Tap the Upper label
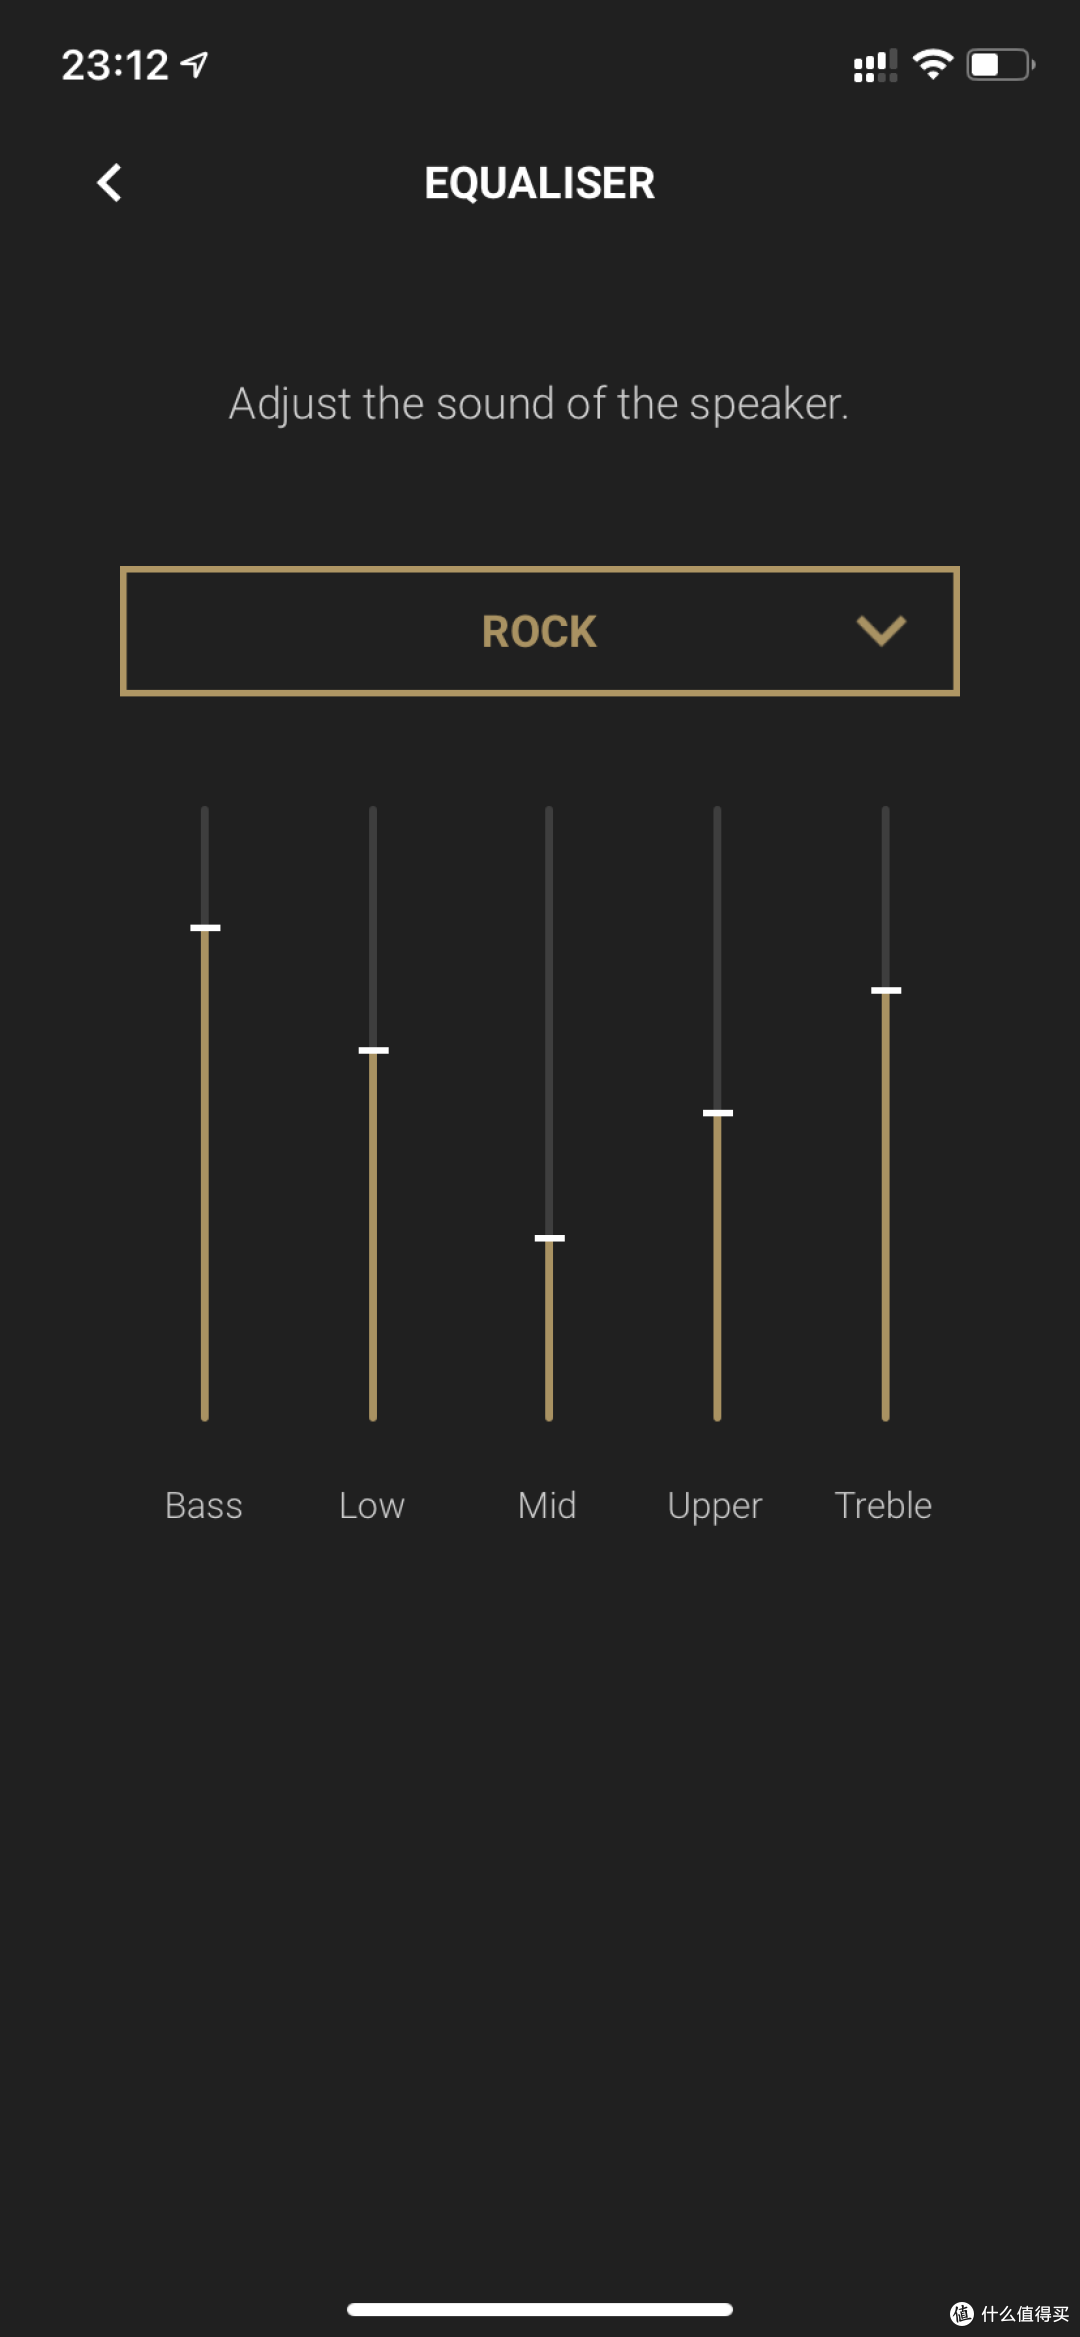The image size is (1080, 2337). 715,1507
